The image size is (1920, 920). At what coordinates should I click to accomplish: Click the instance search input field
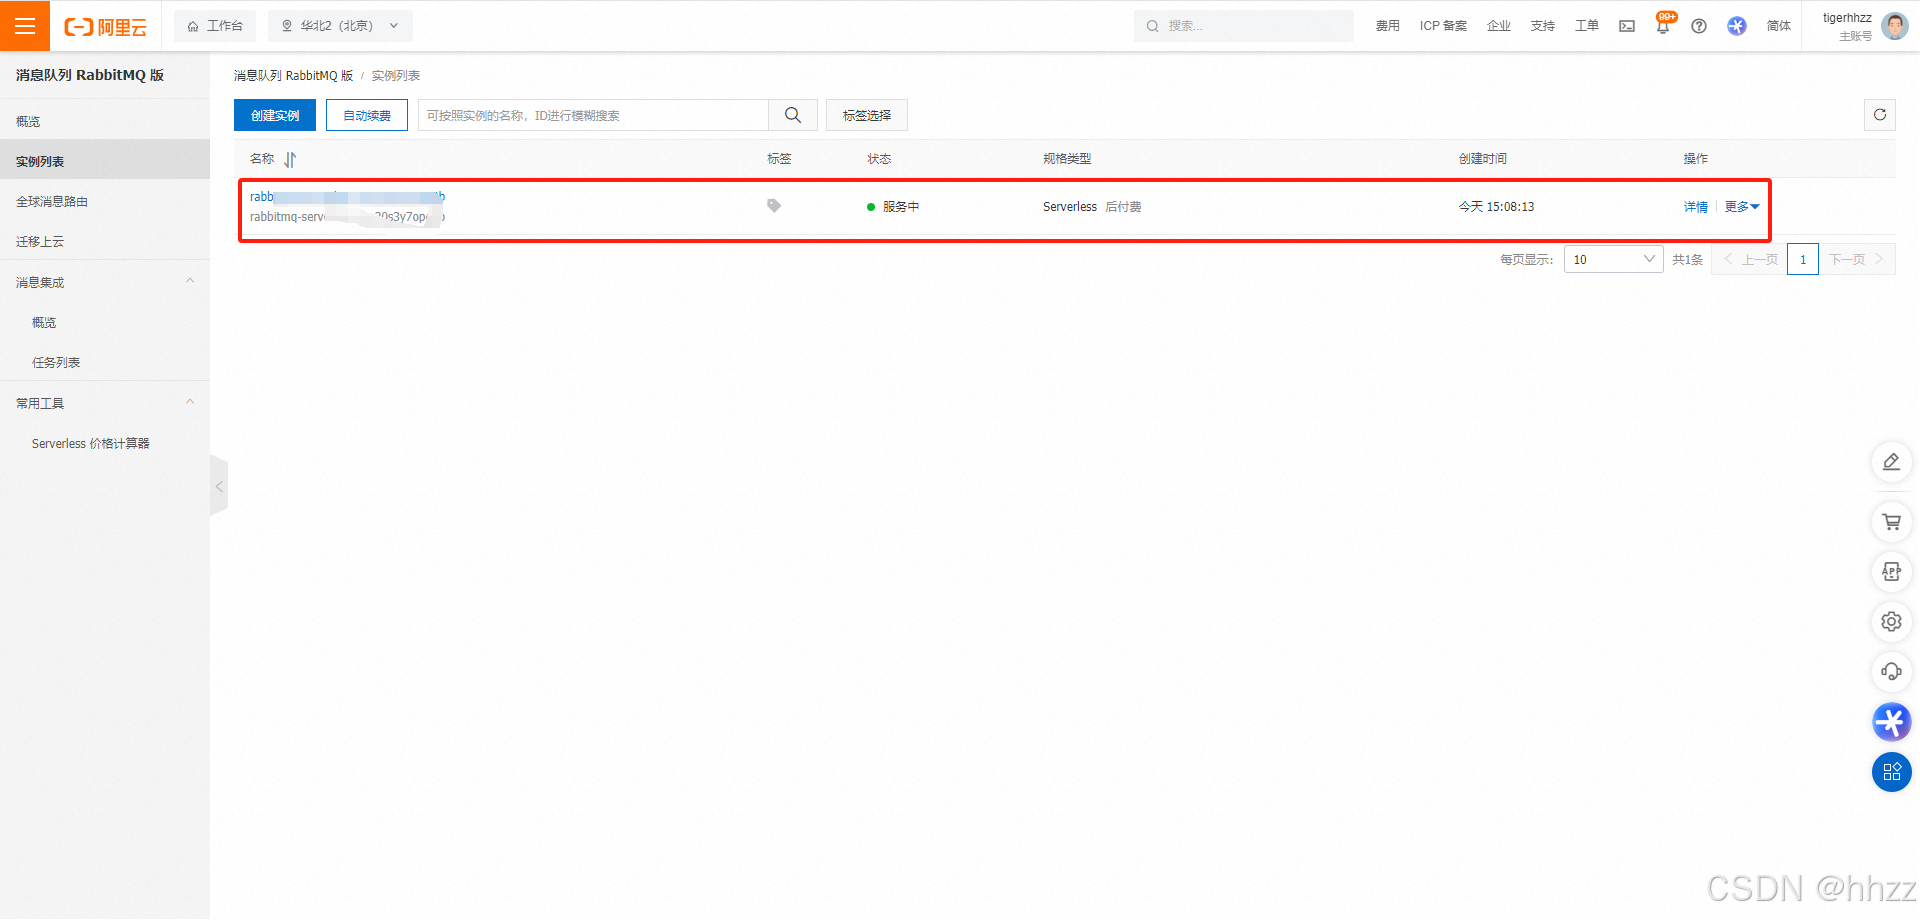593,115
